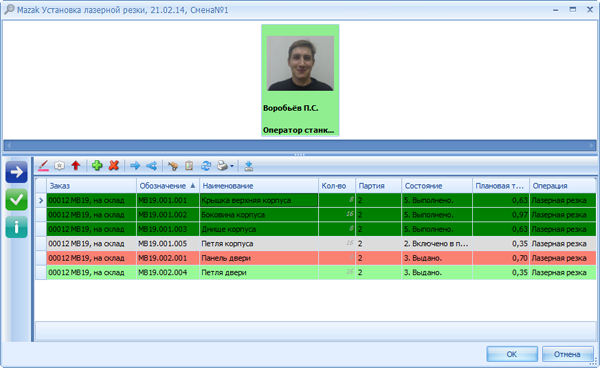Click the horizontal scrollbar under operator panel
This screenshot has width=600, height=368.
300,145
